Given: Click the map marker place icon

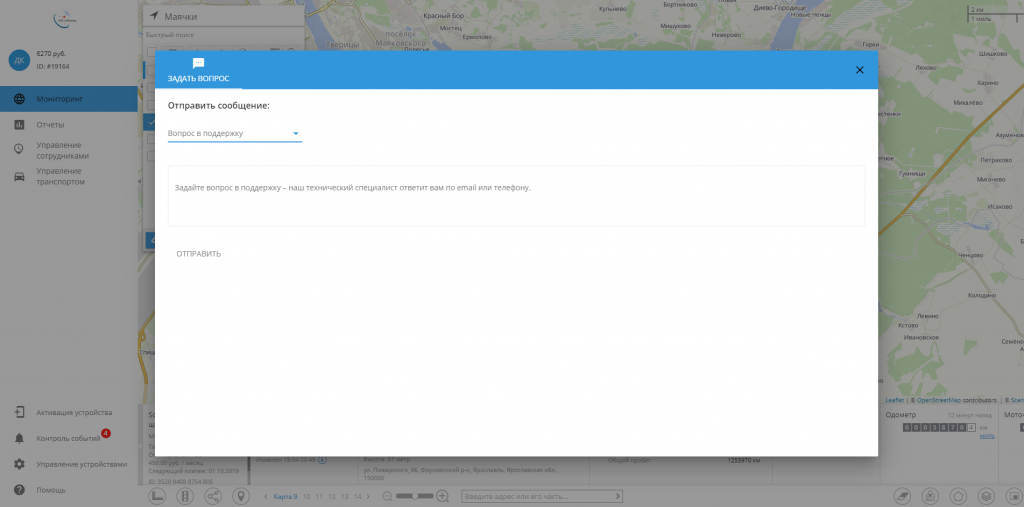Looking at the screenshot, I should pos(931,497).
